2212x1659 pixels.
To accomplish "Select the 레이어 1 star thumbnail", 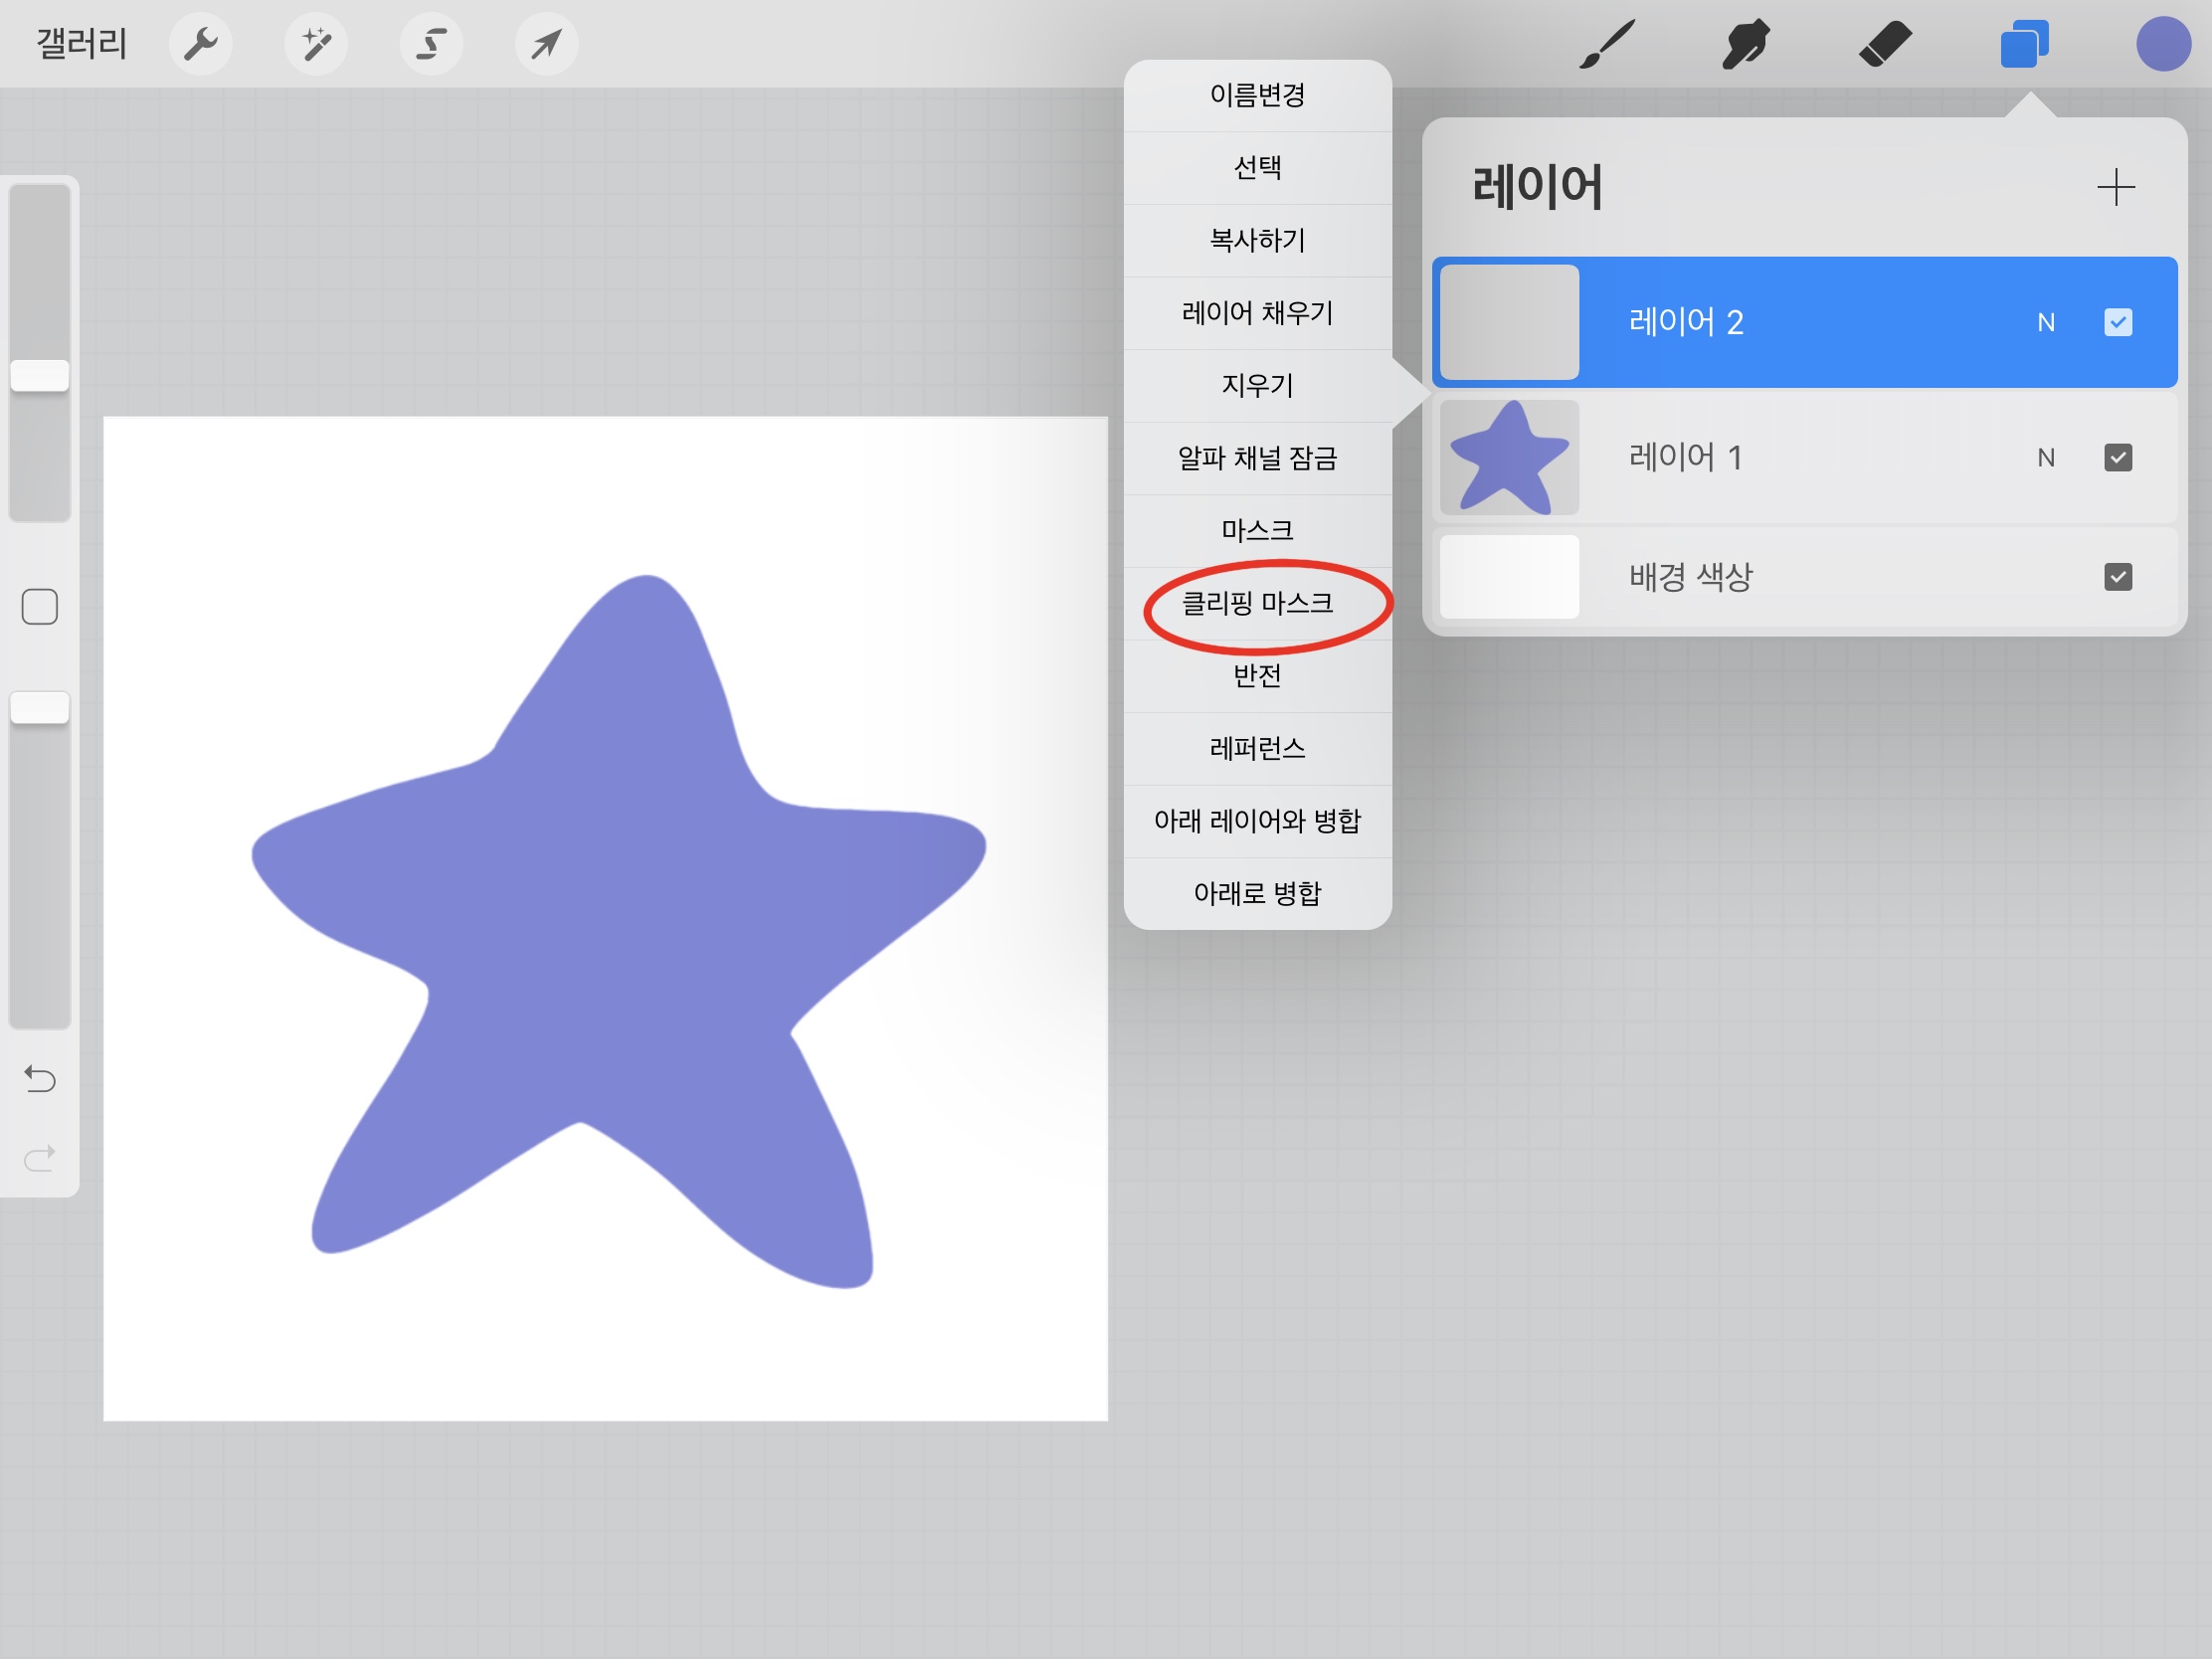I will click(1508, 457).
